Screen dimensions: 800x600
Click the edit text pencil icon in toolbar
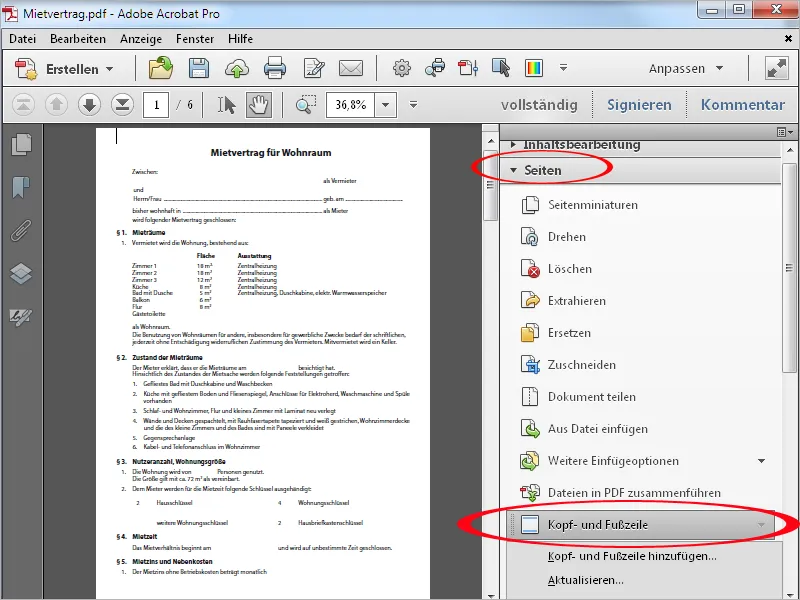click(x=313, y=68)
